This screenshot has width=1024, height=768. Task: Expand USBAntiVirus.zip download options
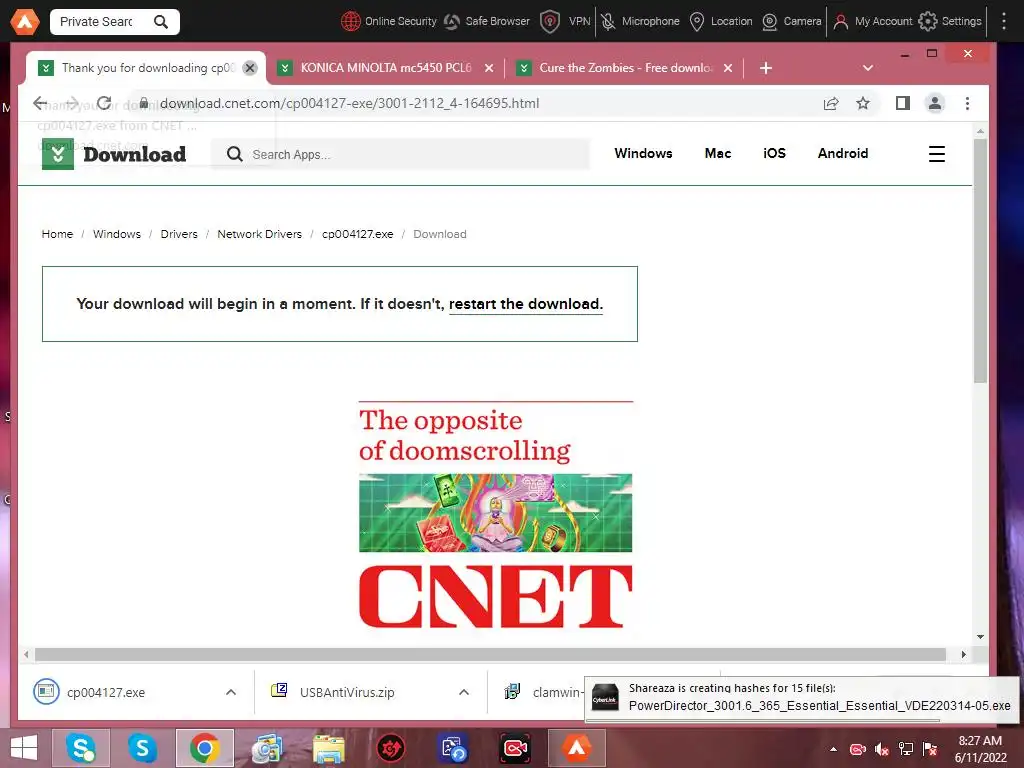pos(464,692)
